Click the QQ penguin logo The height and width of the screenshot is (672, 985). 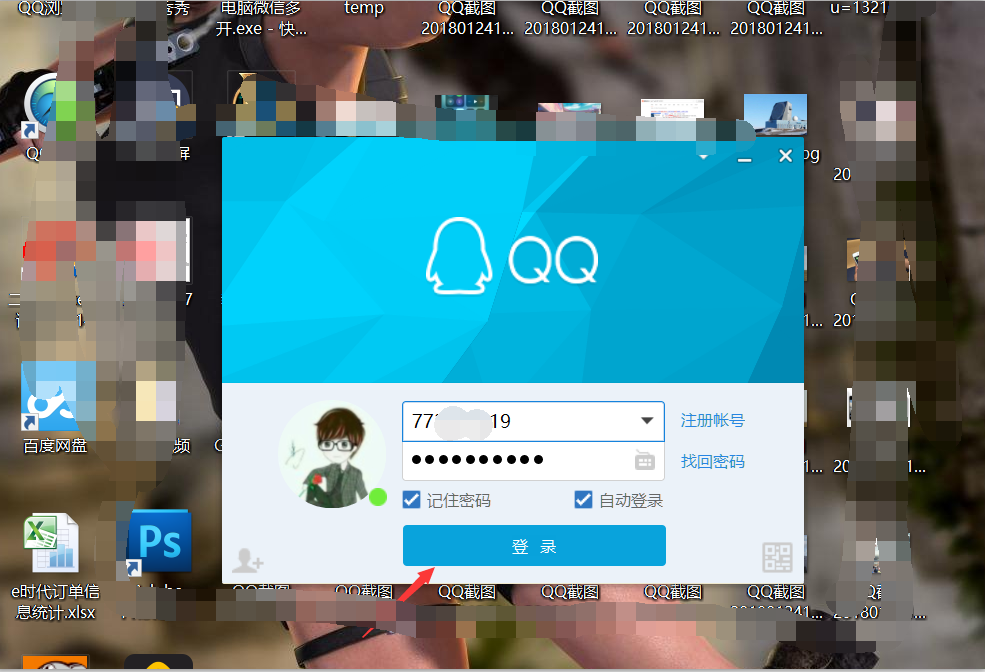tap(459, 256)
